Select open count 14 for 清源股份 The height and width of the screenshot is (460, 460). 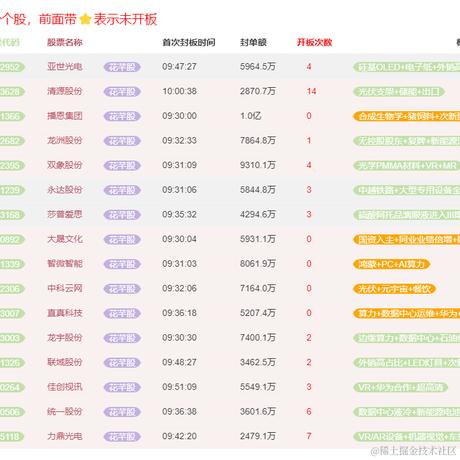[311, 91]
